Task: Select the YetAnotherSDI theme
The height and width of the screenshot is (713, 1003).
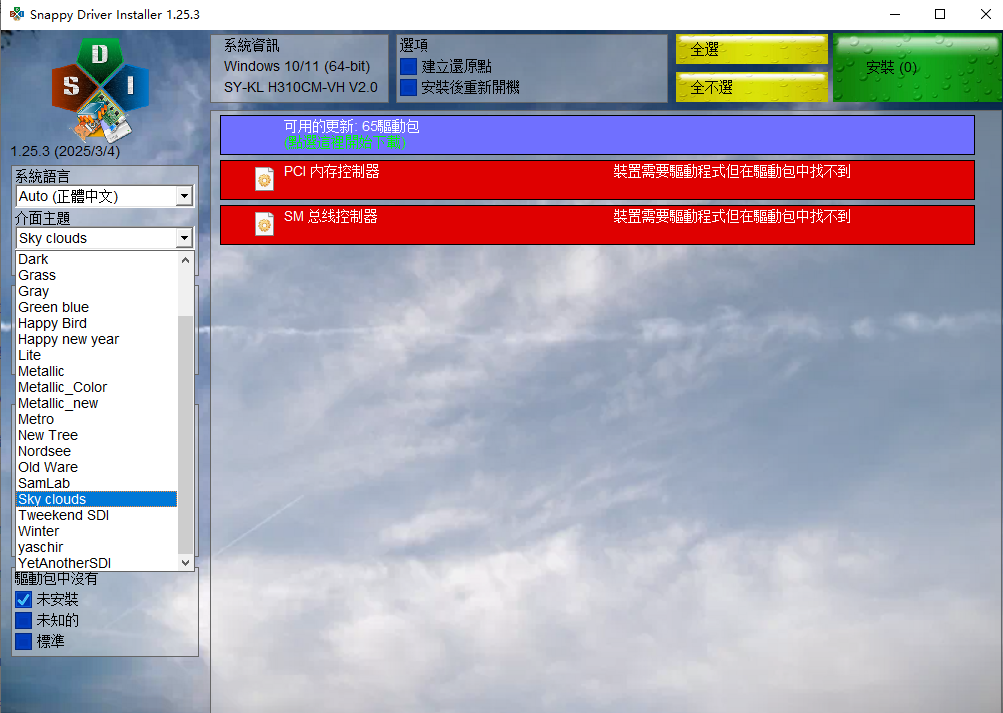Action: [x=97, y=563]
